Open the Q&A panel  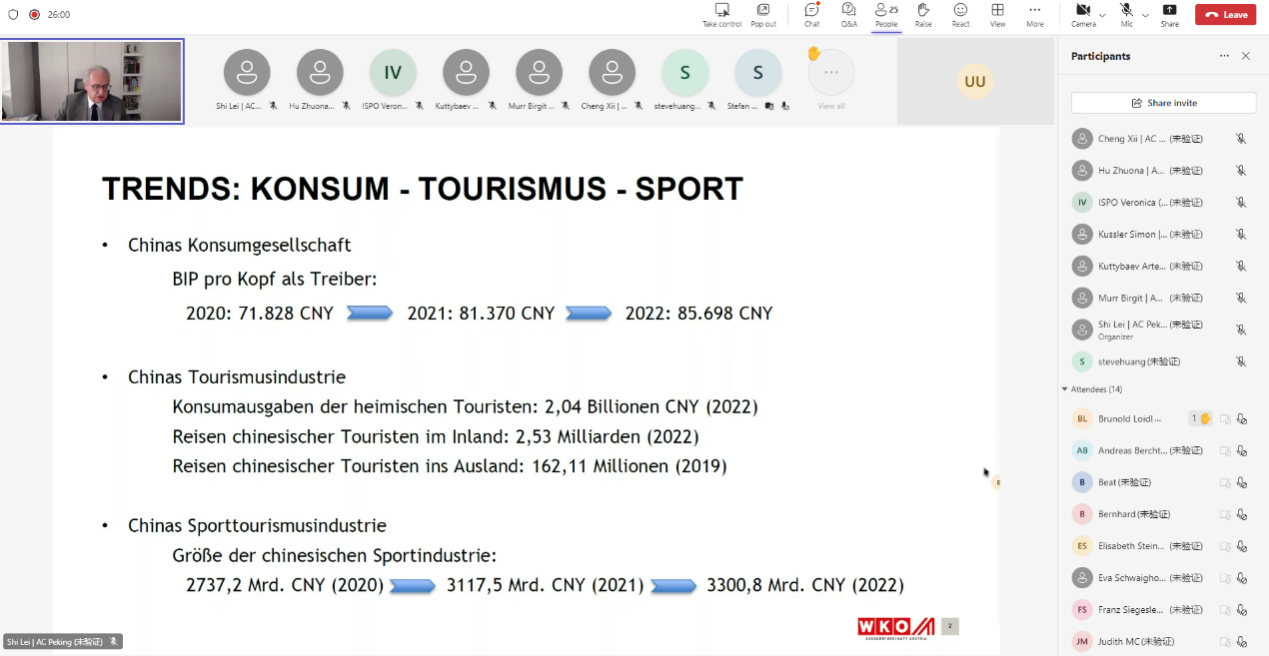pos(848,14)
